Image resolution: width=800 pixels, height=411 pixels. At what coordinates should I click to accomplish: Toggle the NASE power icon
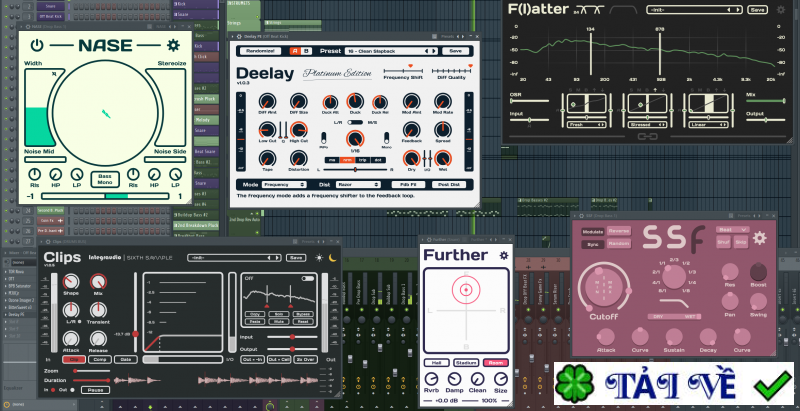pos(37,45)
